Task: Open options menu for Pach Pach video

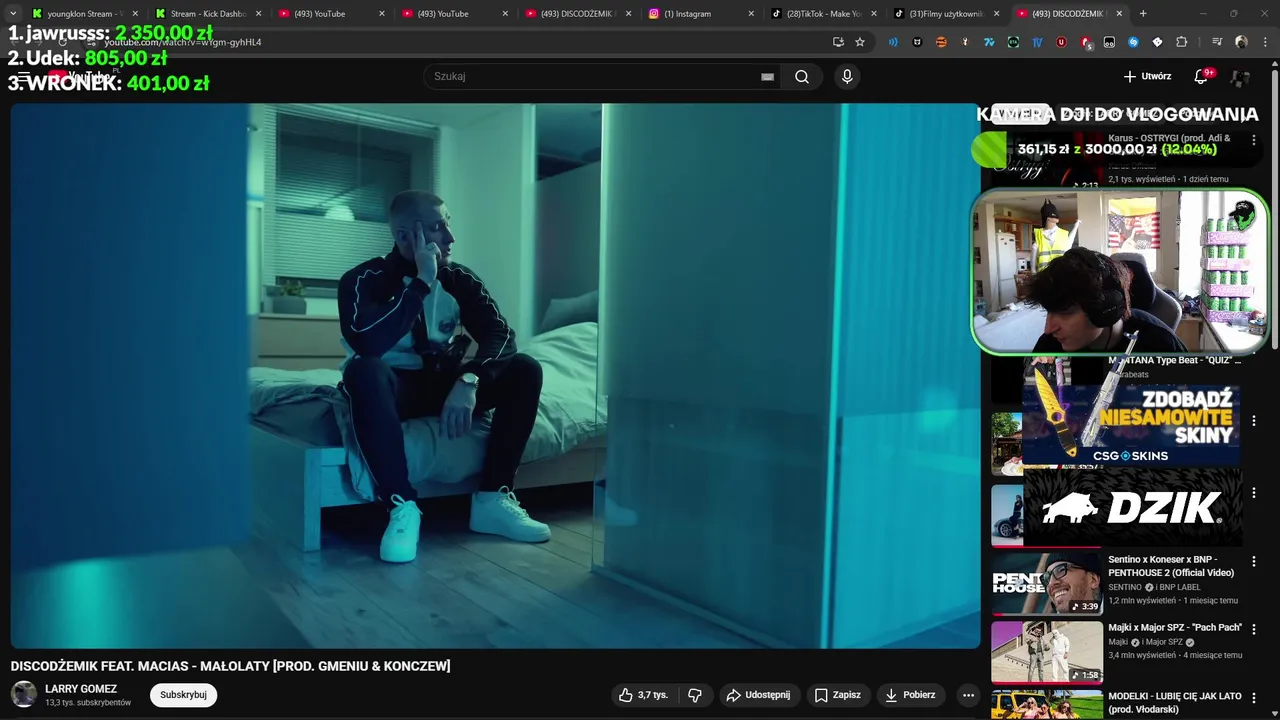Action: point(1253,630)
